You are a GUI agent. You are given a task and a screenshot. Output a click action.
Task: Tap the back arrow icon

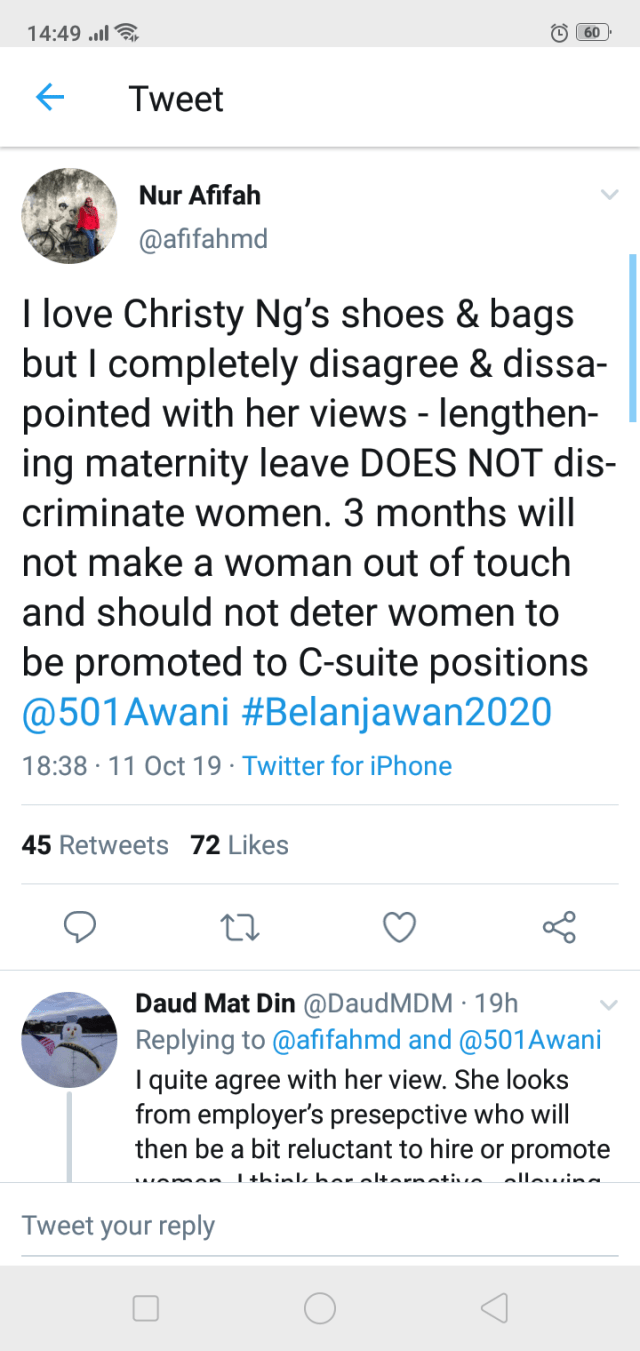50,97
